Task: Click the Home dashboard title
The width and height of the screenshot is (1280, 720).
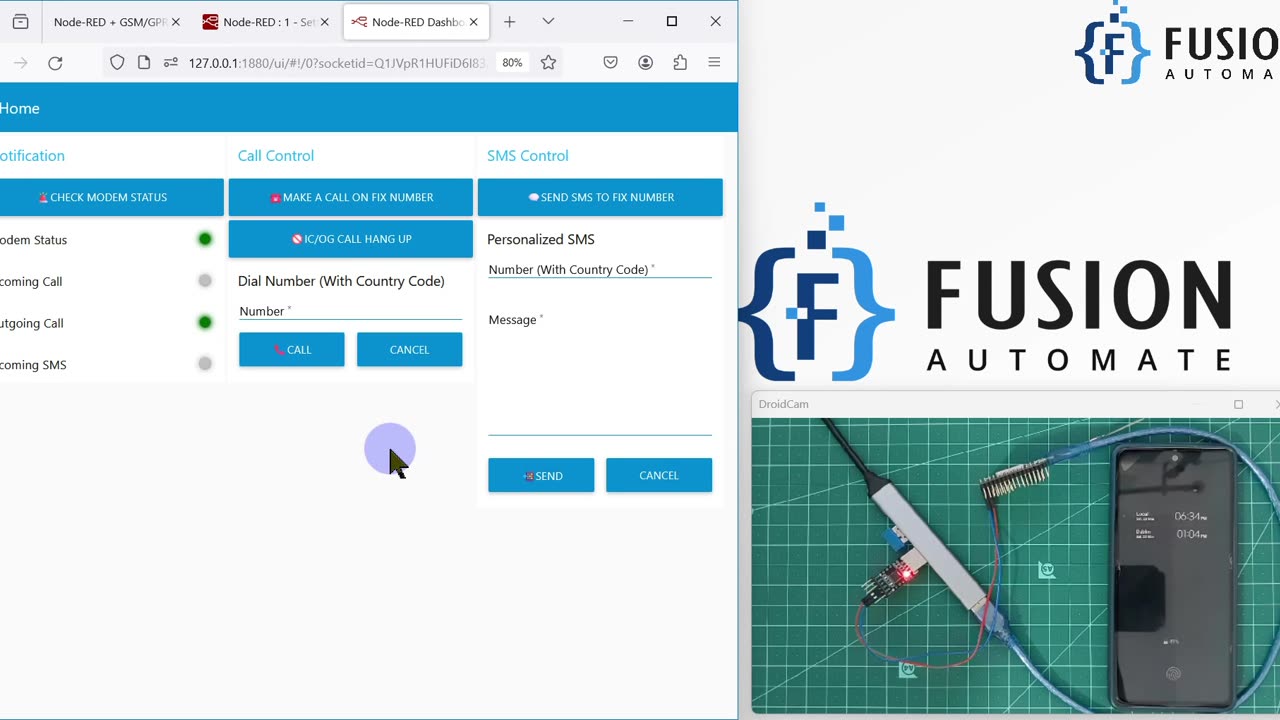Action: (20, 108)
